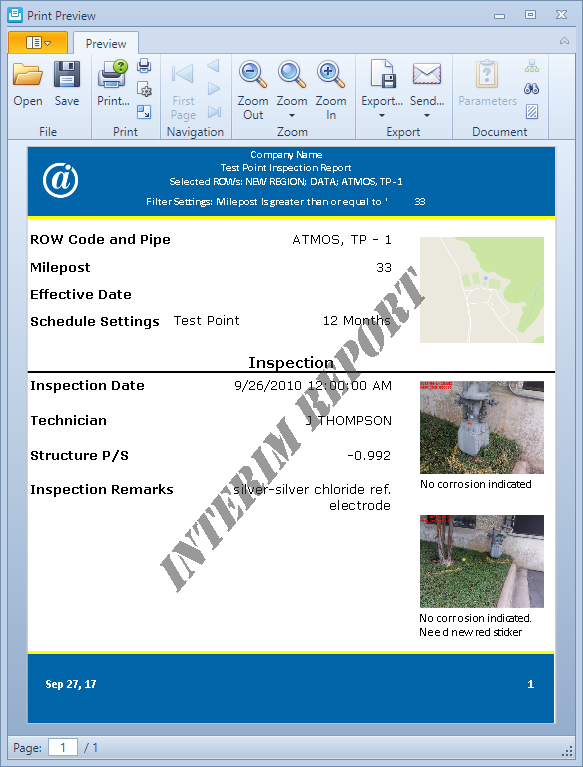Click the 'THOMPSON' technician name
This screenshot has width=583, height=767.
(355, 421)
